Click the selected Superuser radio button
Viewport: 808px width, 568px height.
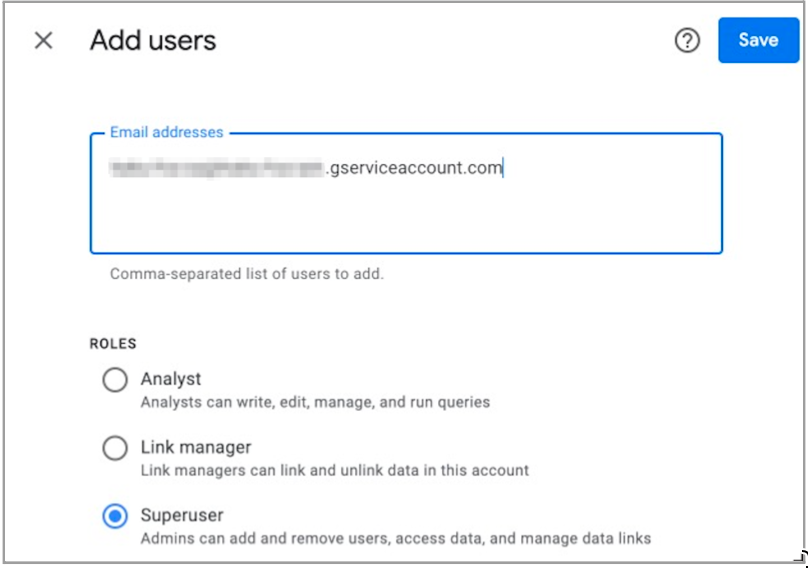[115, 516]
